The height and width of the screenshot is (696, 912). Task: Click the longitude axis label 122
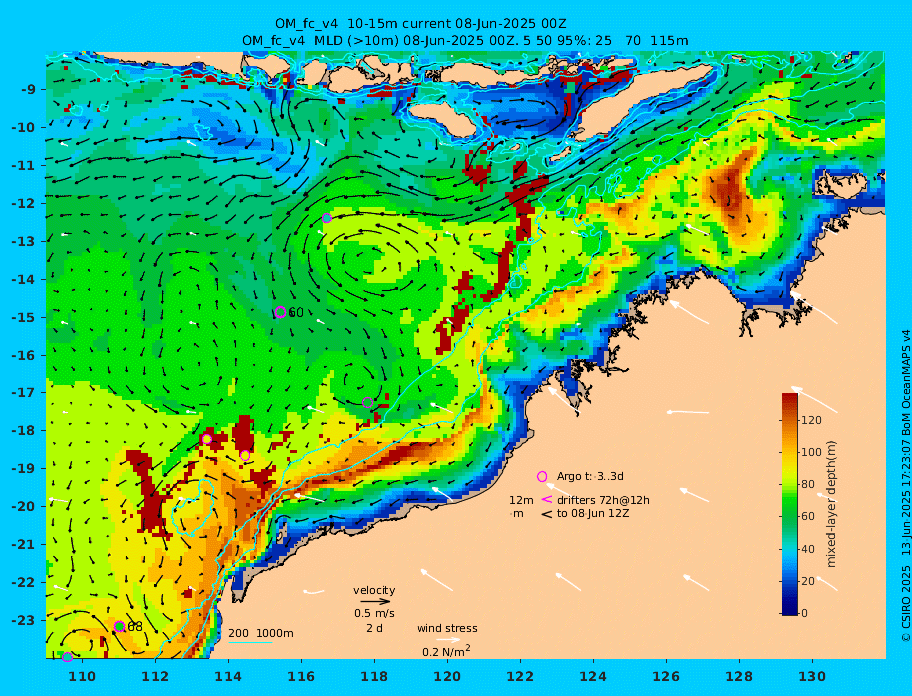coord(521,676)
